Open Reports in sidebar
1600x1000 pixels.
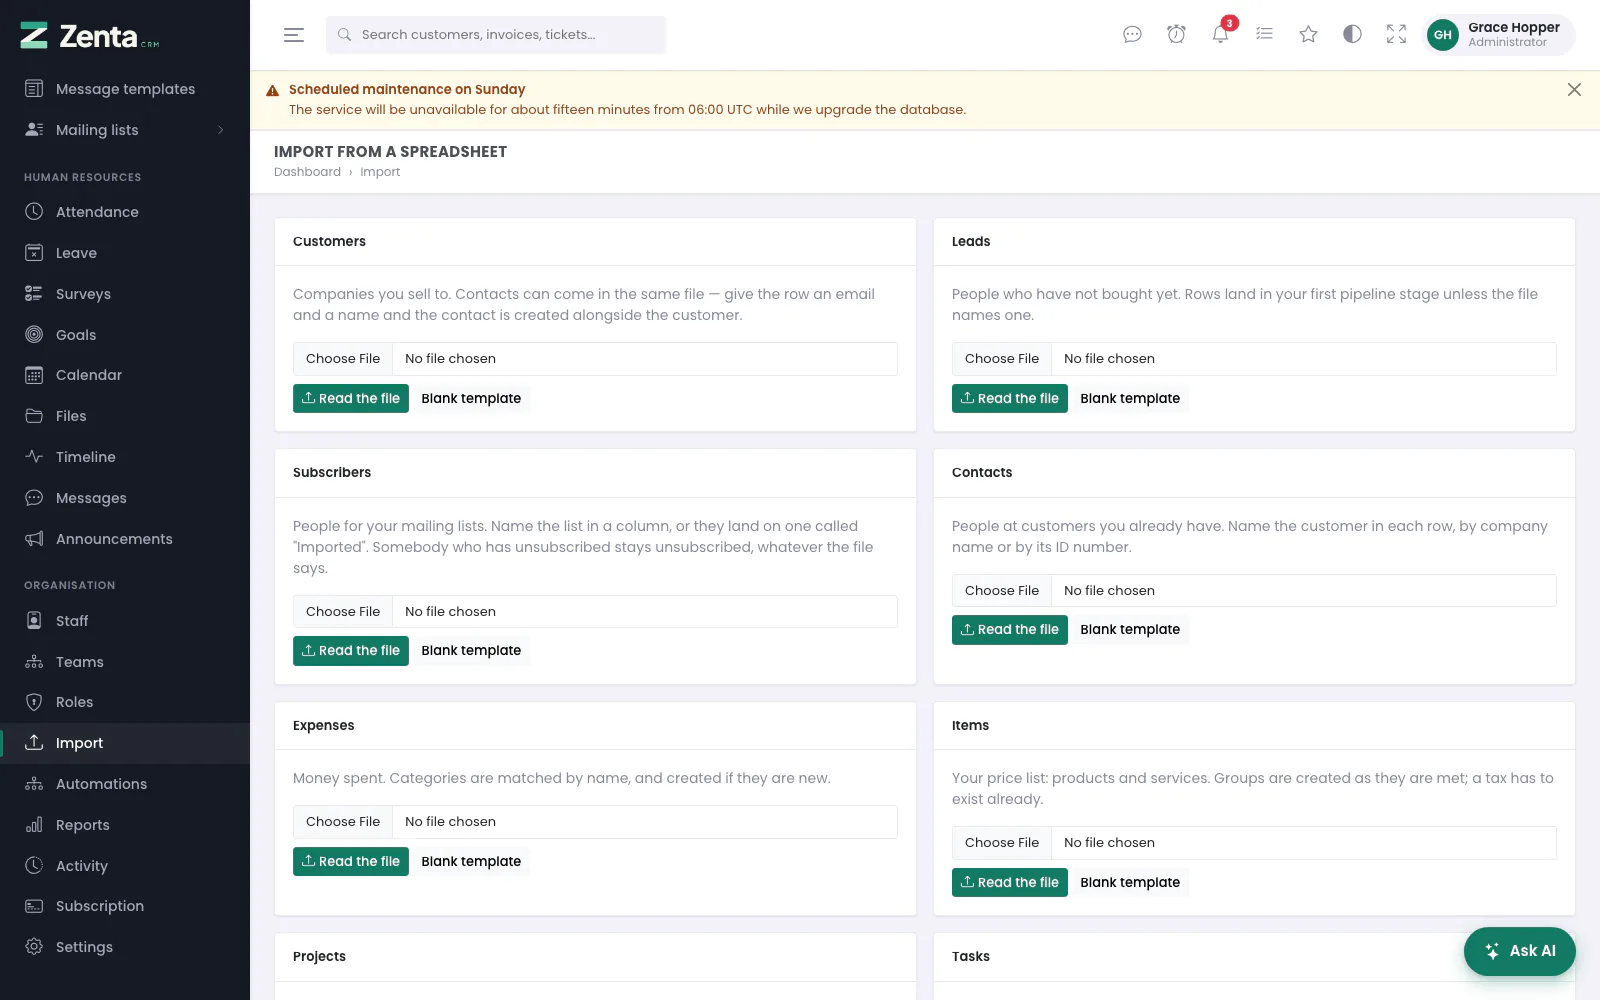pos(125,825)
